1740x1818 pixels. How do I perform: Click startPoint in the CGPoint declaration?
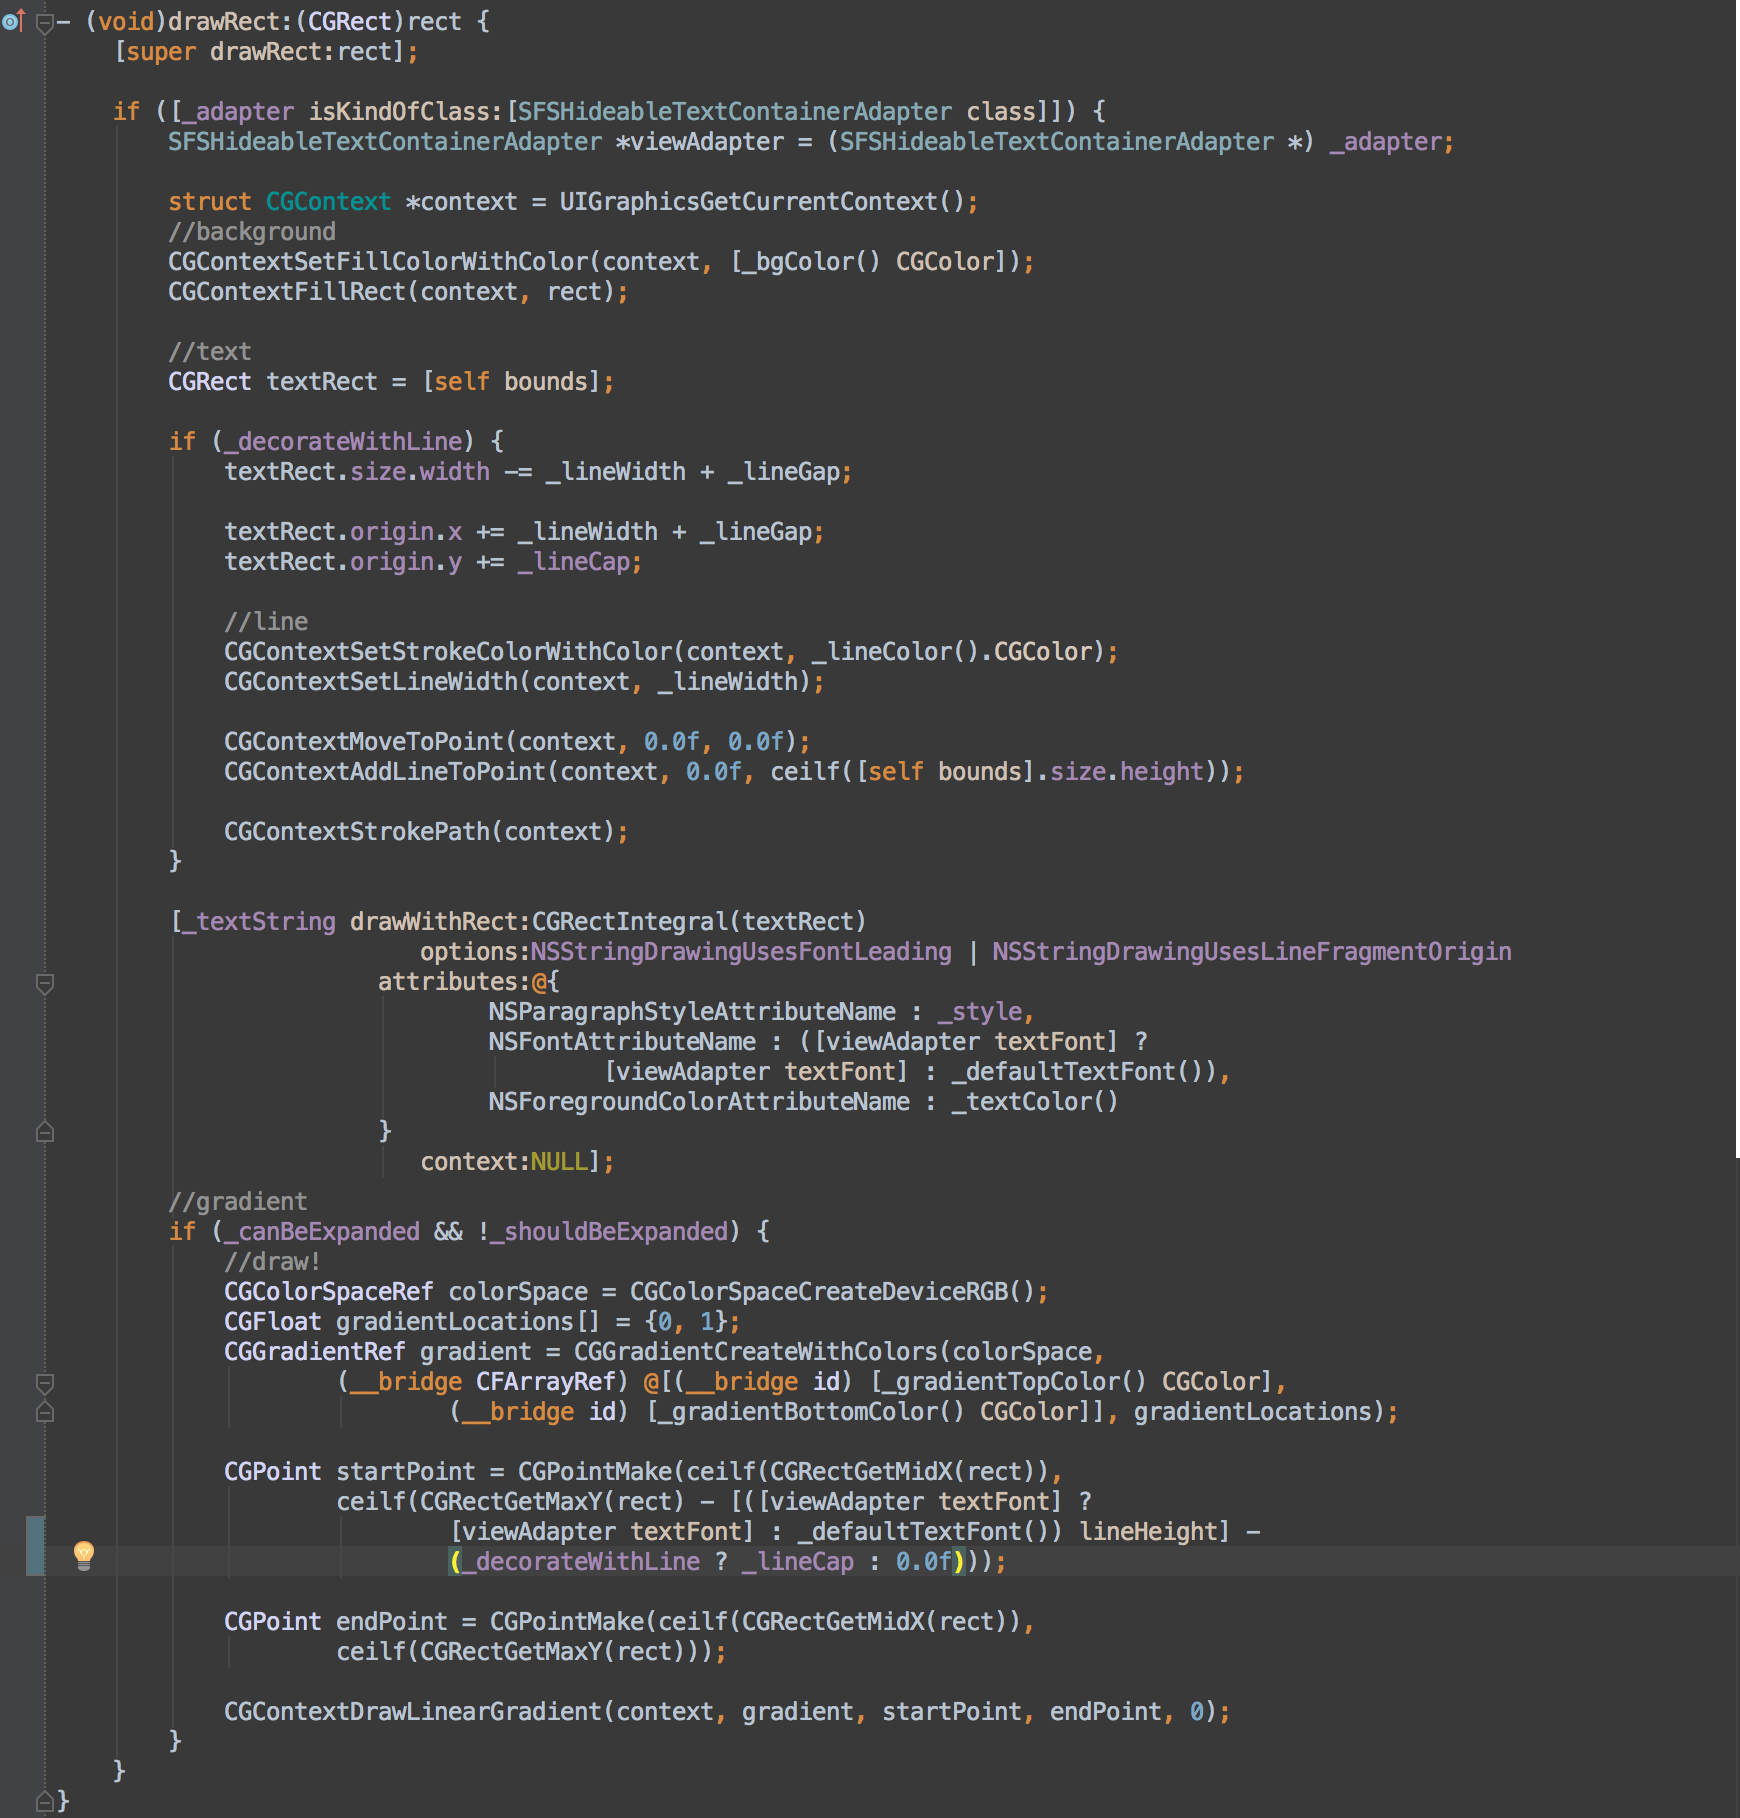[406, 1472]
